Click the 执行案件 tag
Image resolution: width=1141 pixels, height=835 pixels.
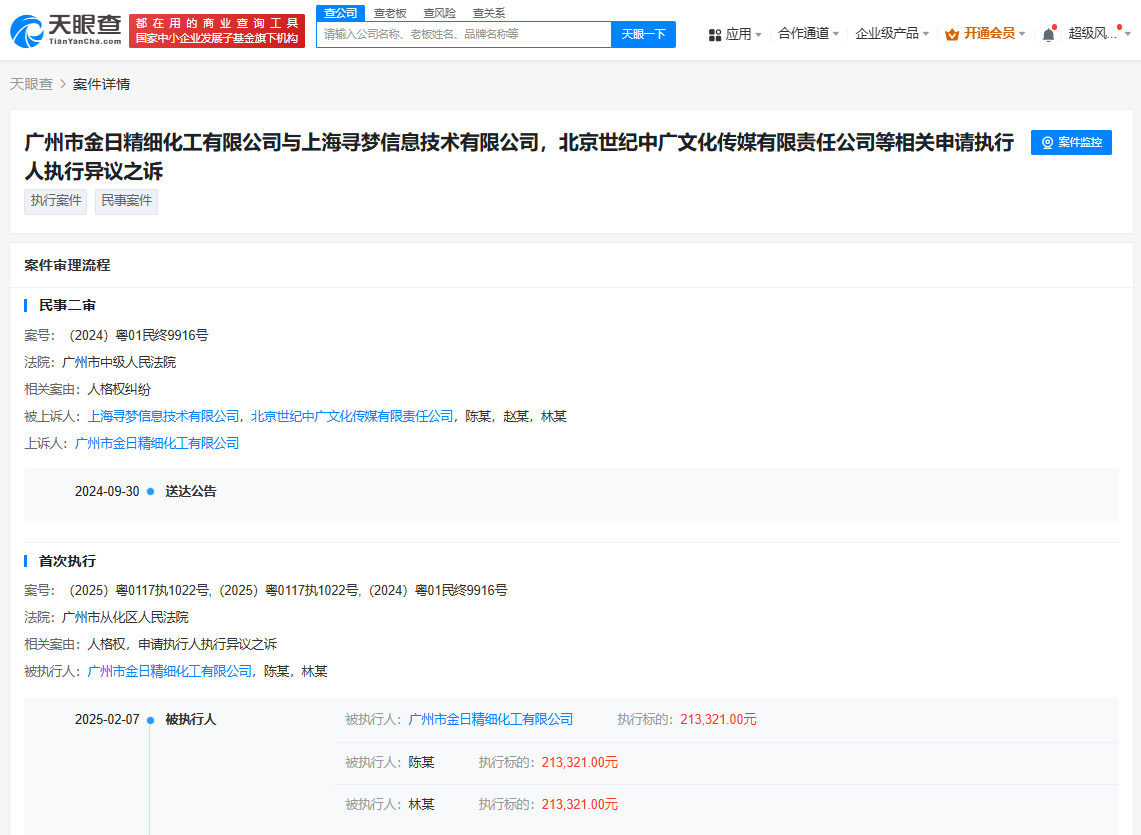click(55, 201)
